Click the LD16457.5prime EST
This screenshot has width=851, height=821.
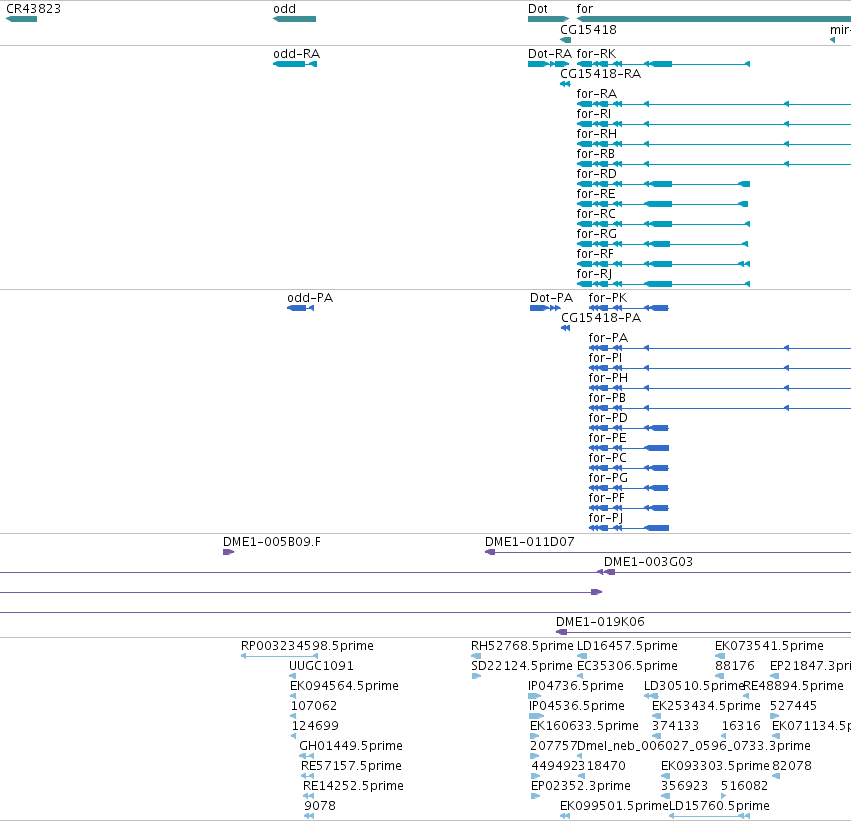tap(582, 656)
